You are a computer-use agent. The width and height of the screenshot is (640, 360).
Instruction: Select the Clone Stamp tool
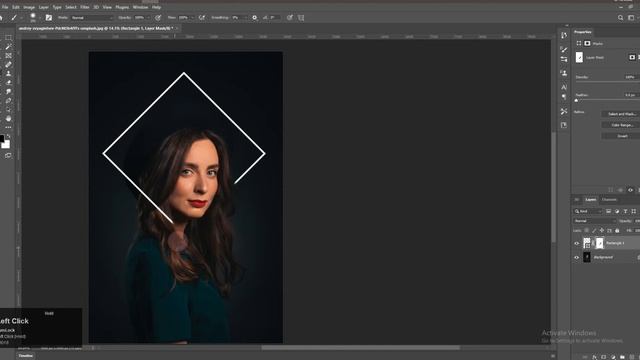8,73
